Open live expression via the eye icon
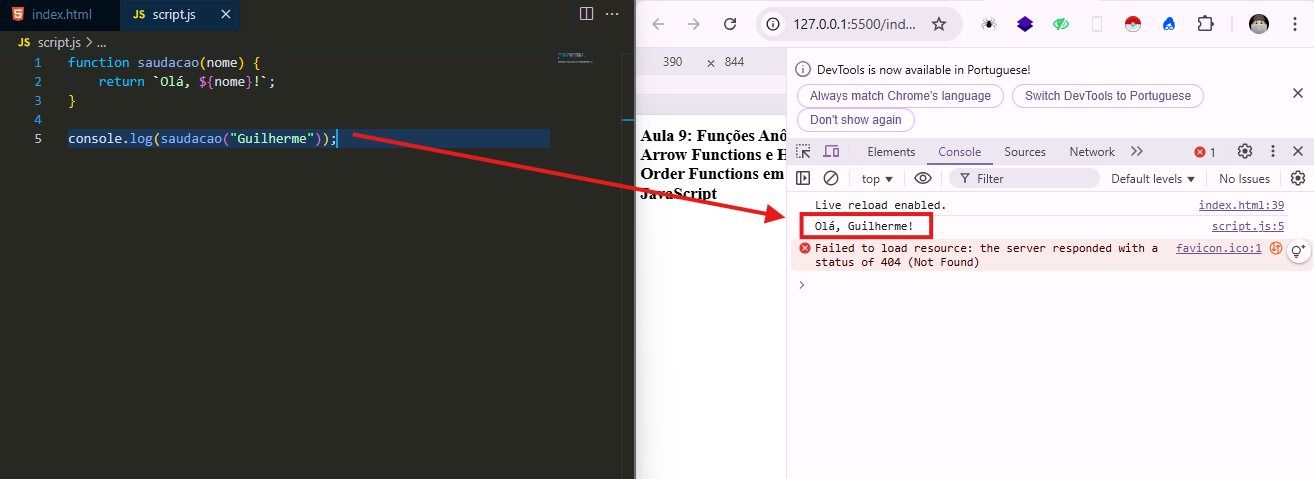 click(x=923, y=179)
